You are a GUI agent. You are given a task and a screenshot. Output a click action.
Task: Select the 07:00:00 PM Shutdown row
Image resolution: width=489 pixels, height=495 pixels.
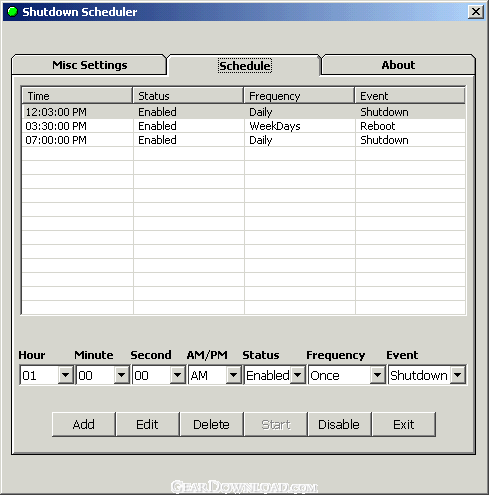click(244, 140)
